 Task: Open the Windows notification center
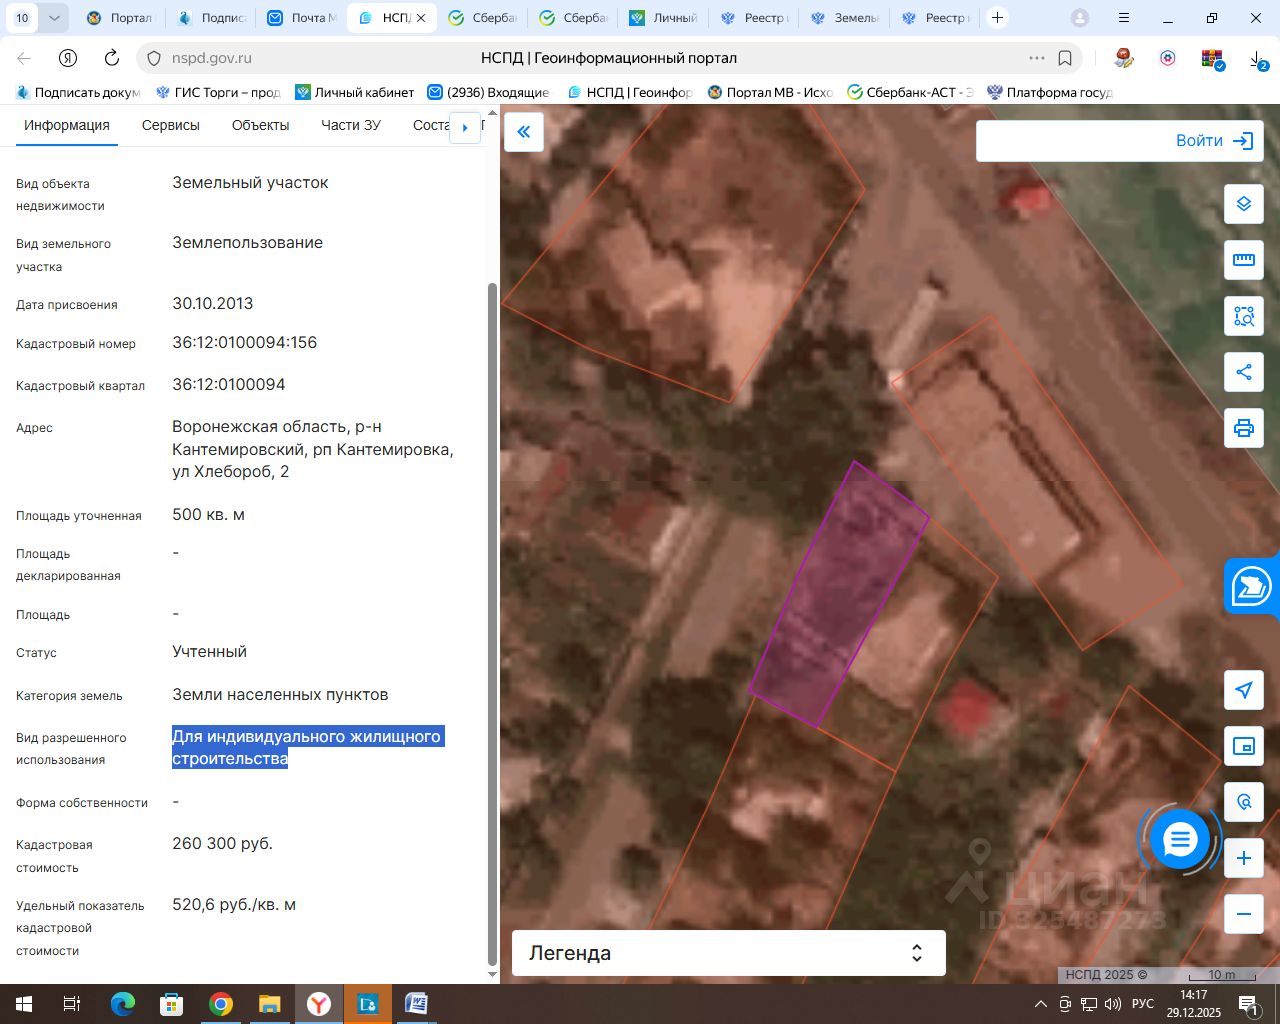tap(1248, 1003)
